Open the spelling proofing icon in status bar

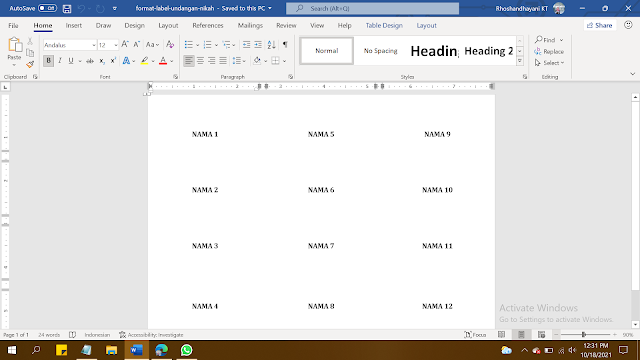point(72,335)
